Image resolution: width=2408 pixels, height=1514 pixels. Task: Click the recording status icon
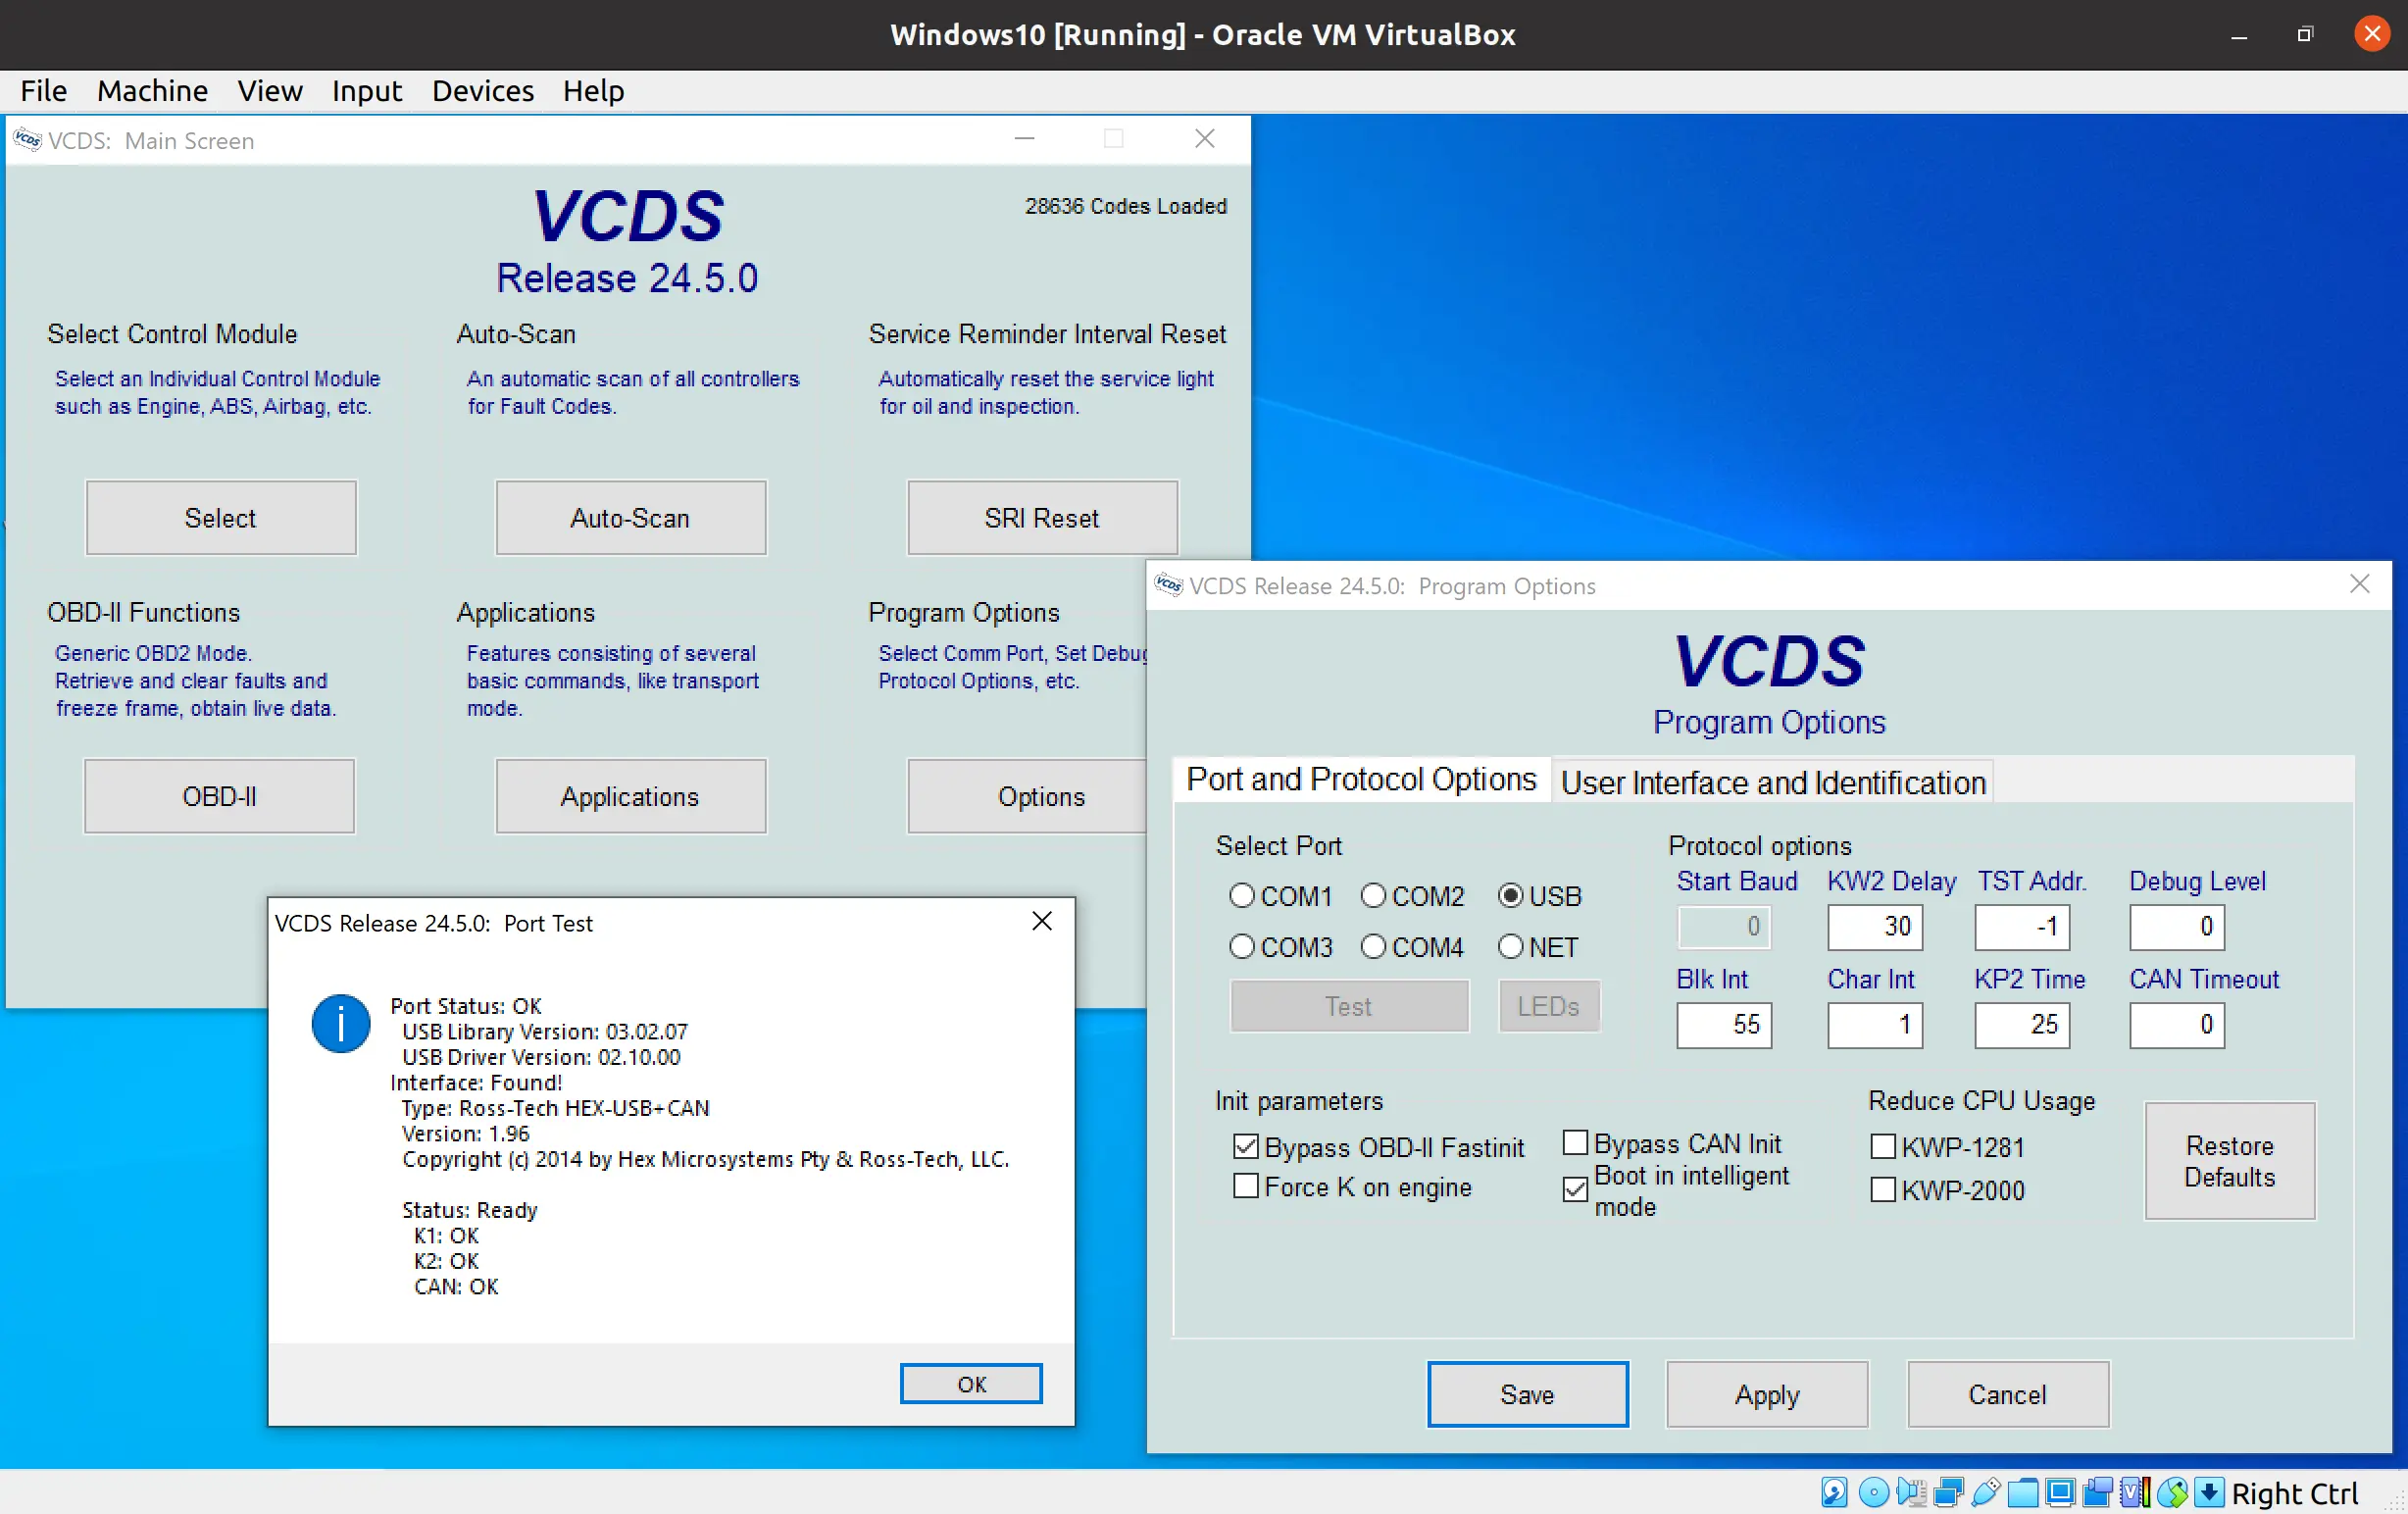click(2098, 1493)
